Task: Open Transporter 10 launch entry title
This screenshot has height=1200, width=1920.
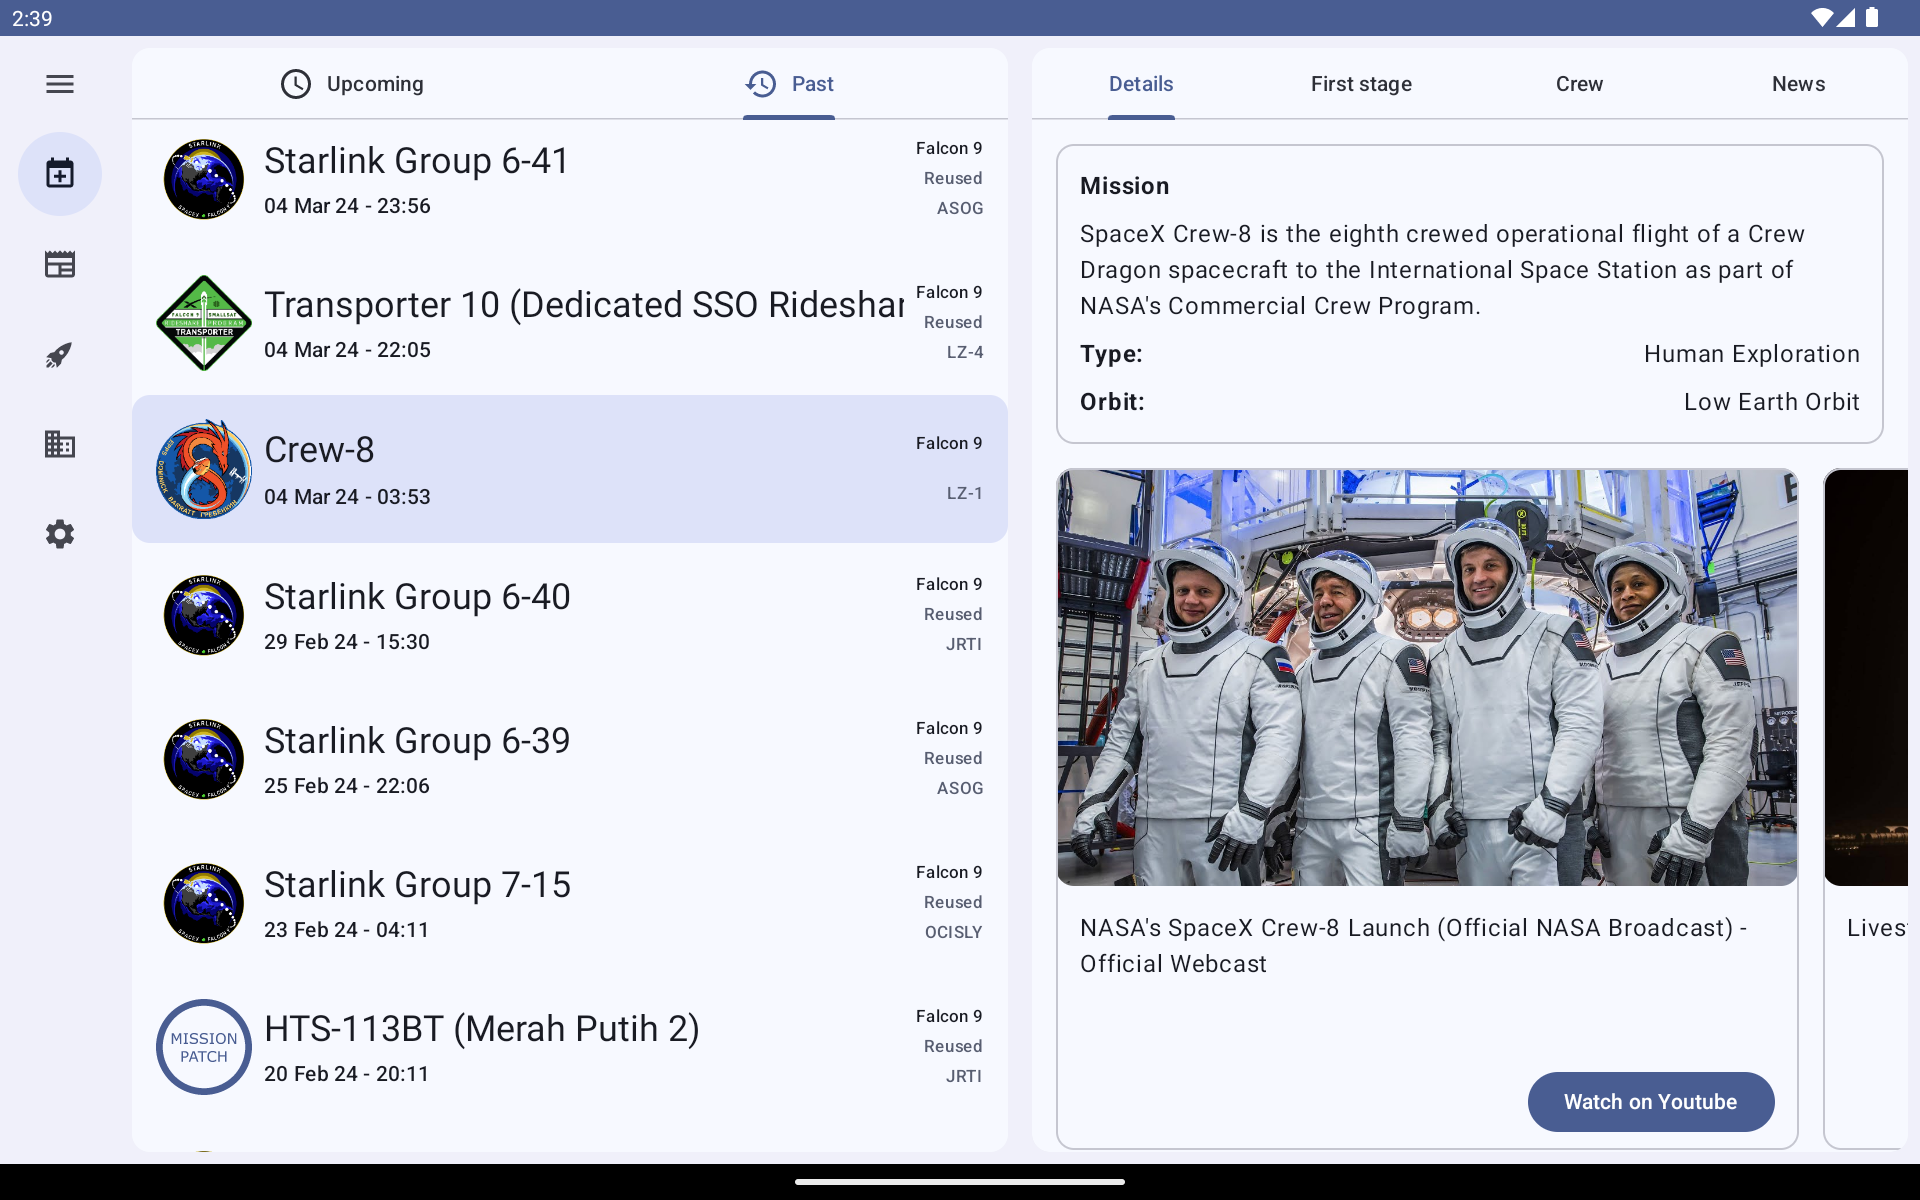Action: click(x=584, y=305)
